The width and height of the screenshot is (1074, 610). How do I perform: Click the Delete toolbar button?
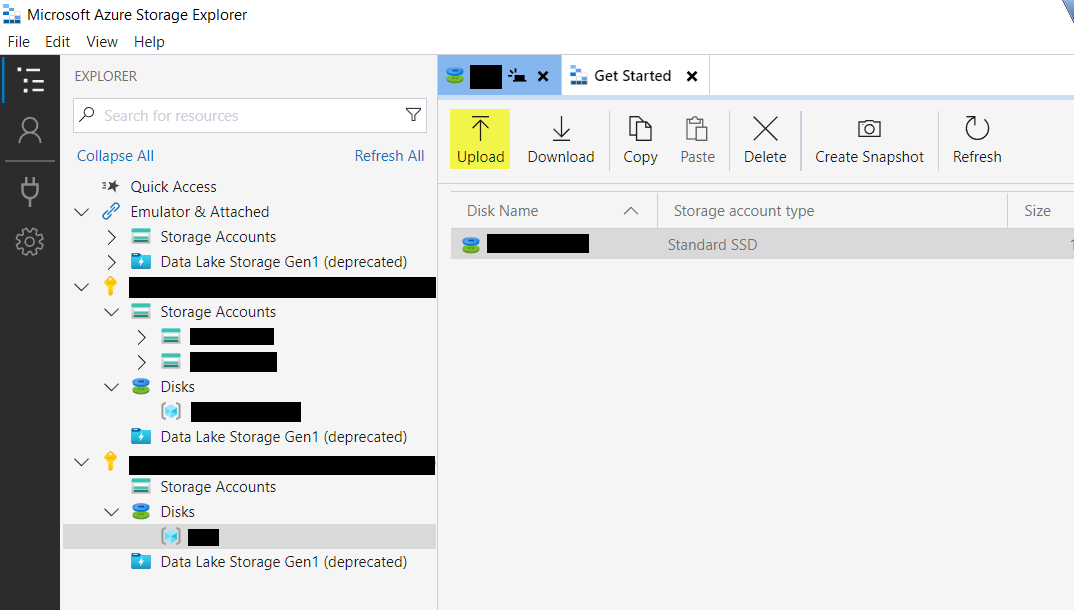765,140
